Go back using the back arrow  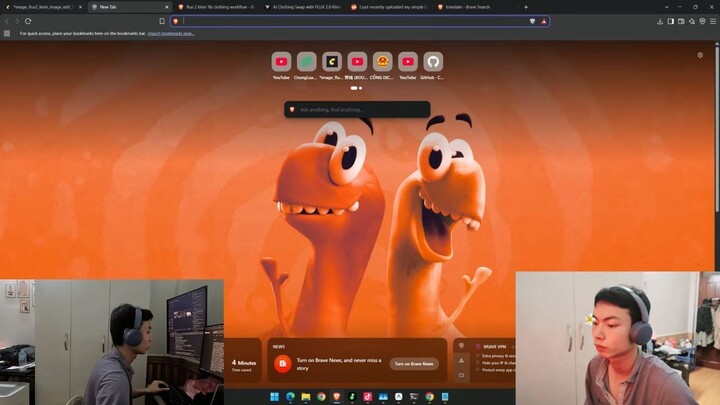7,21
